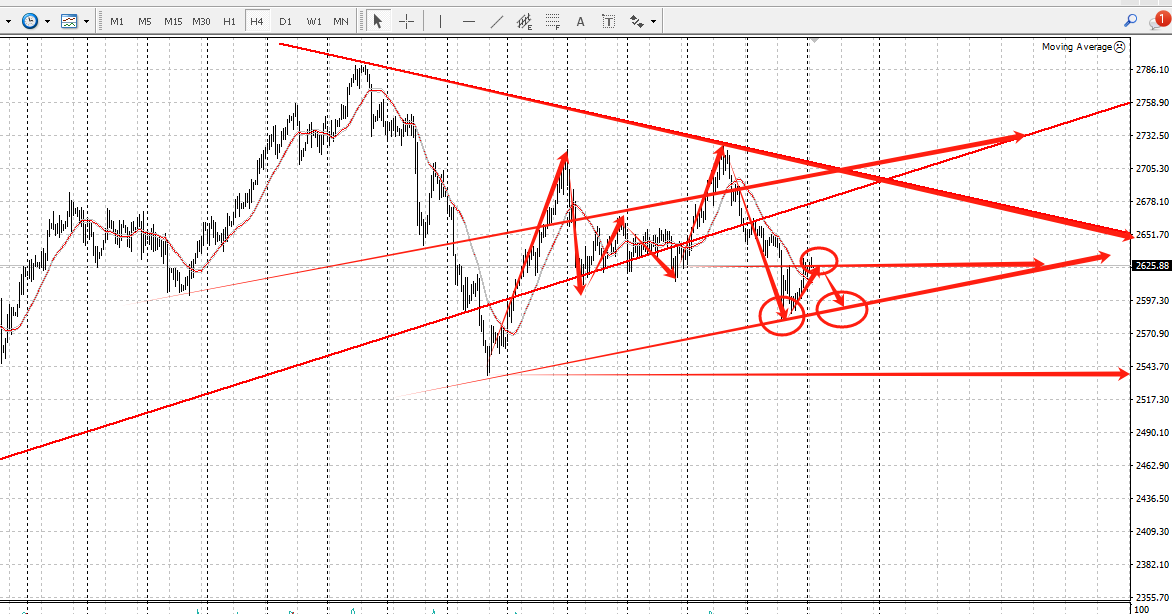Screen dimensions: 1172x614
Task: Select the Vertical Line drawing tool
Action: (x=440, y=21)
